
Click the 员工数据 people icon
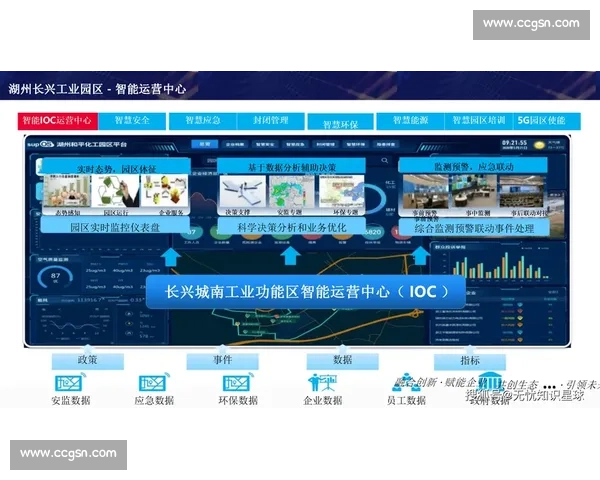406,383
